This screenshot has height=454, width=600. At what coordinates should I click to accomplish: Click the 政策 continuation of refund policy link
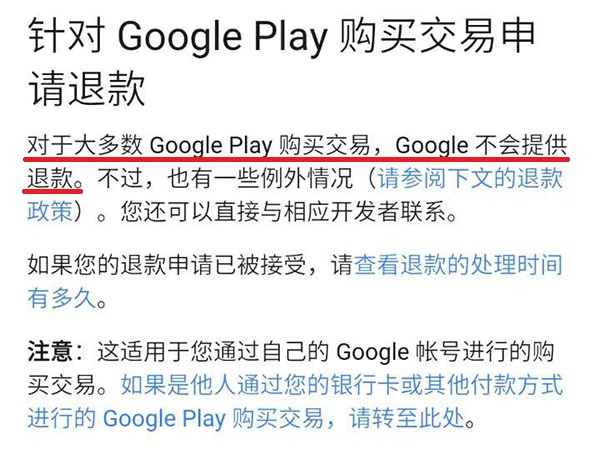(x=50, y=211)
